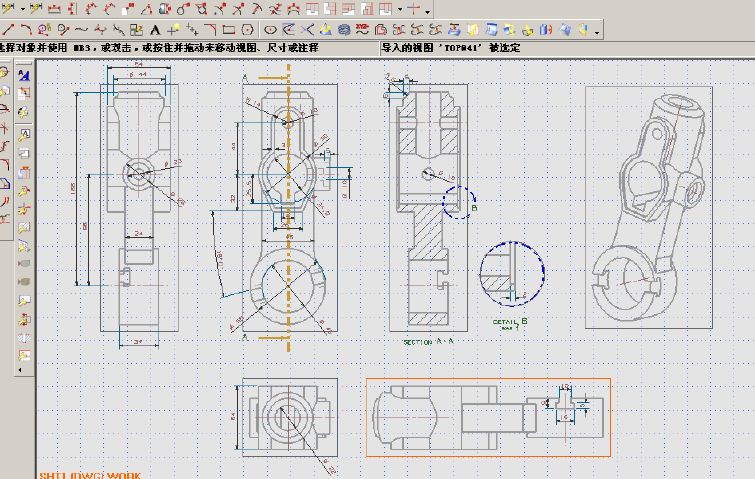
Task: Select the Angular Dimension tool
Action: tap(146, 9)
